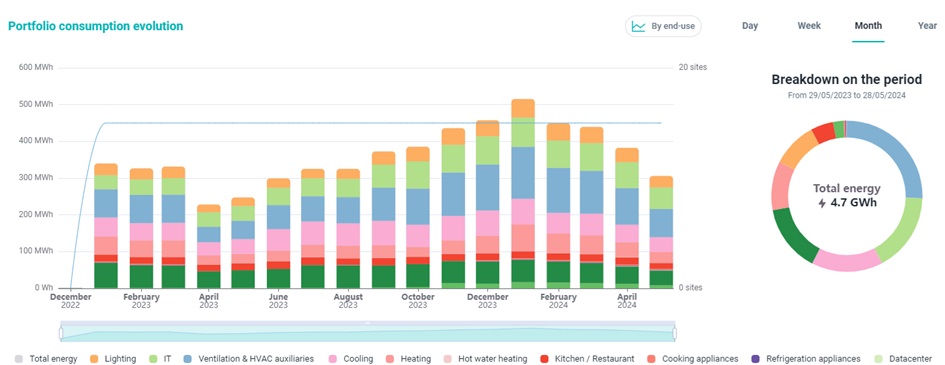This screenshot has height=365, width=945.
Task: Switch to the Year view tab
Action: (927, 26)
